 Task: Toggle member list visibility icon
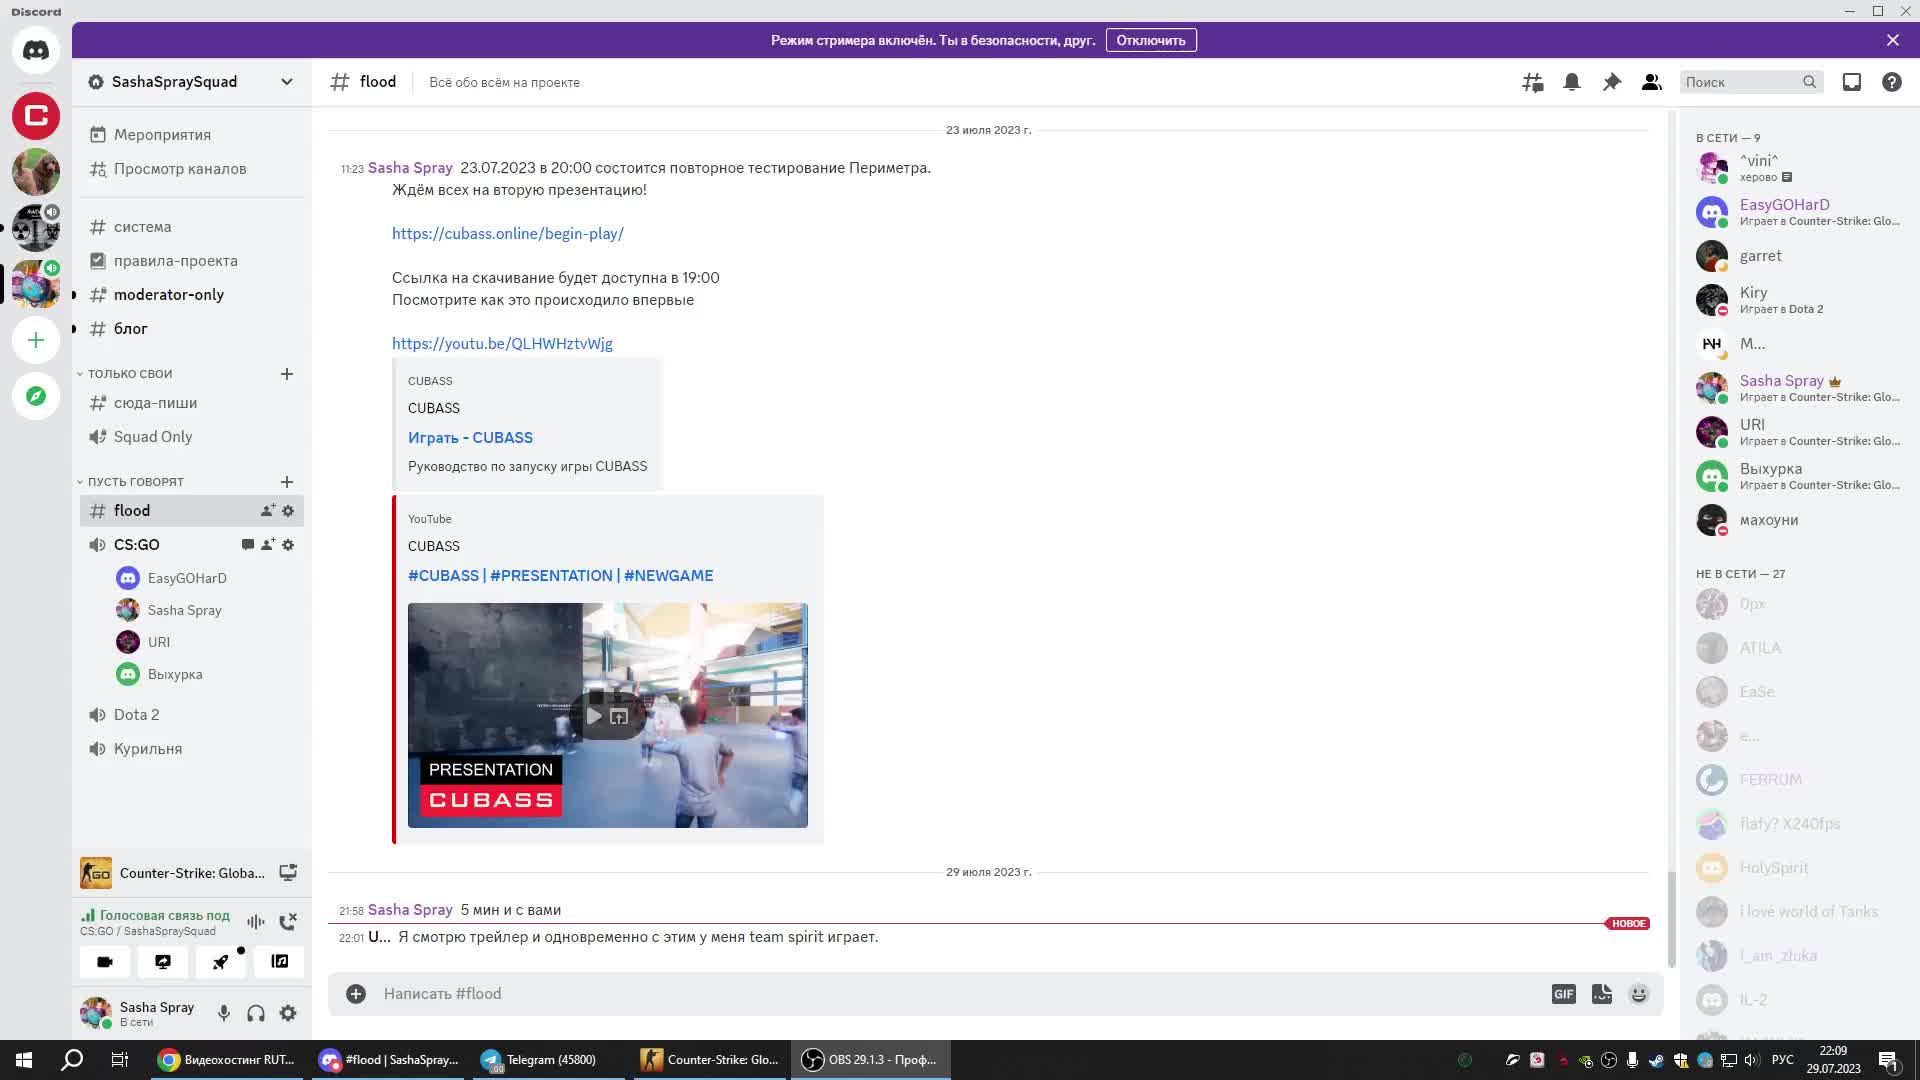1651,82
